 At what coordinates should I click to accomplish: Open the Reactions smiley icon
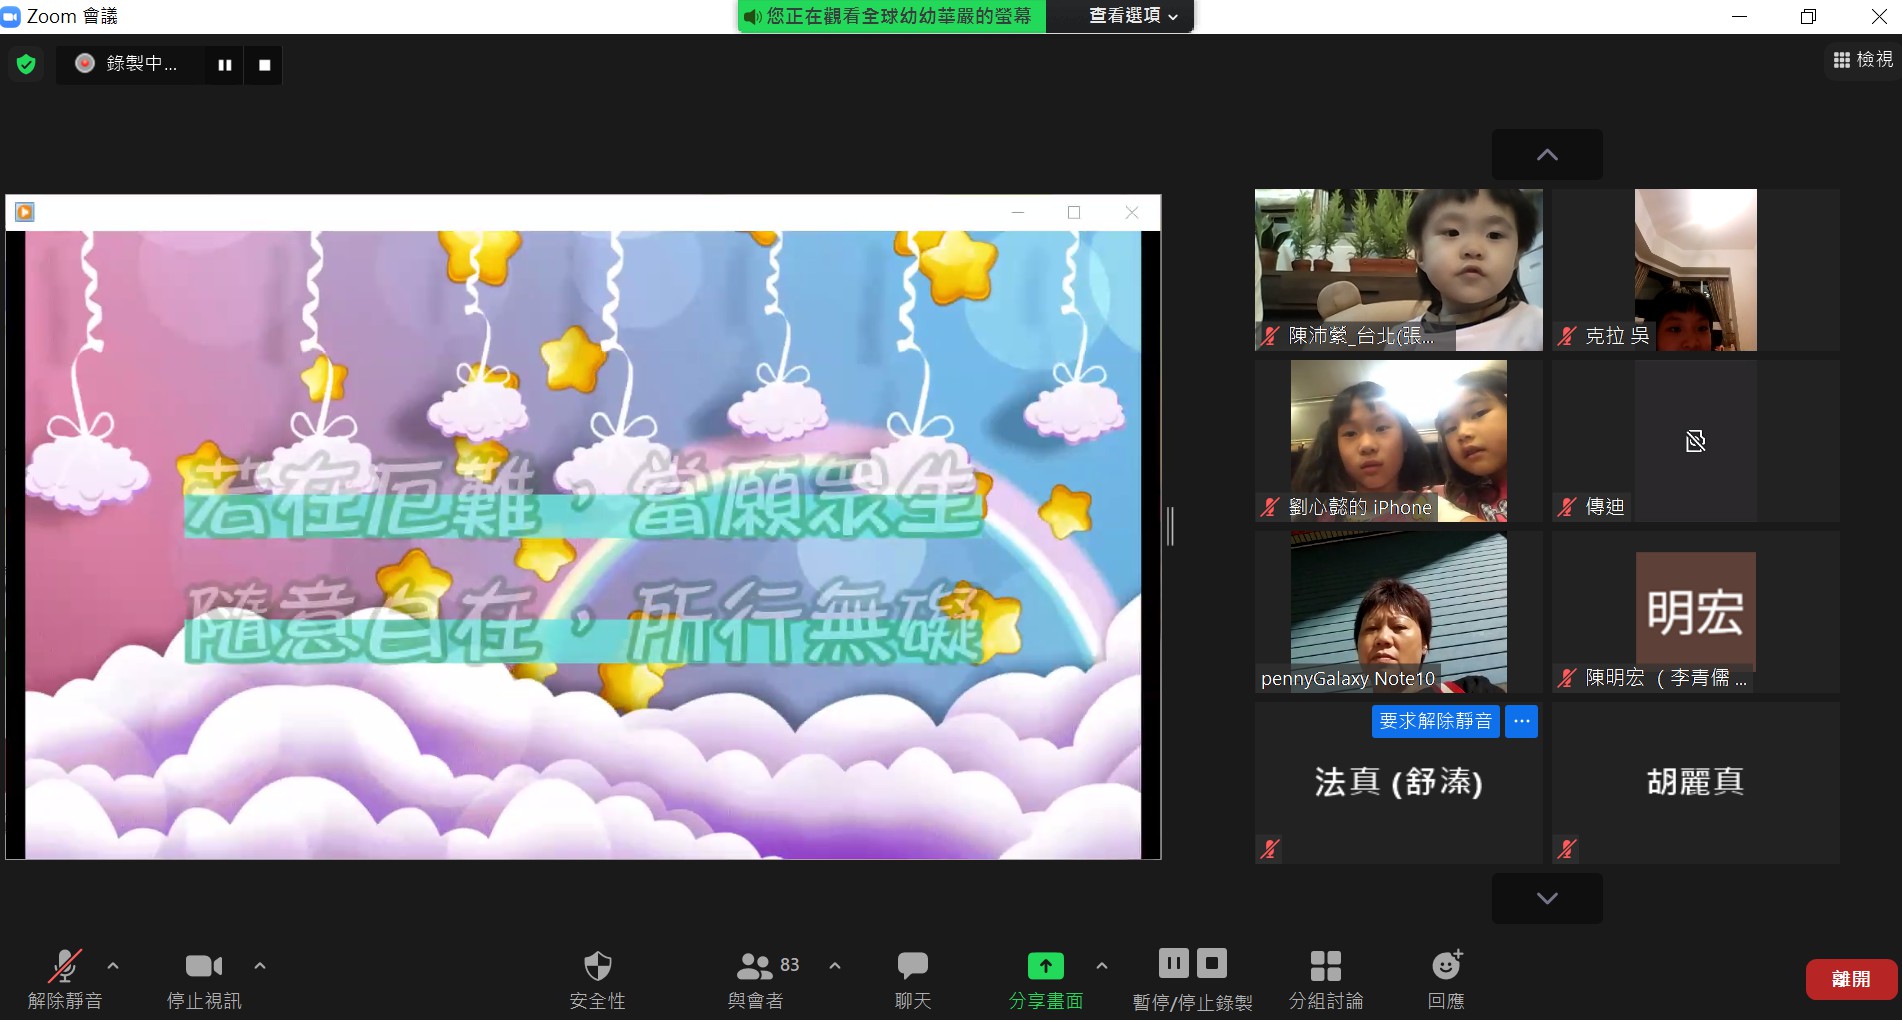point(1446,967)
